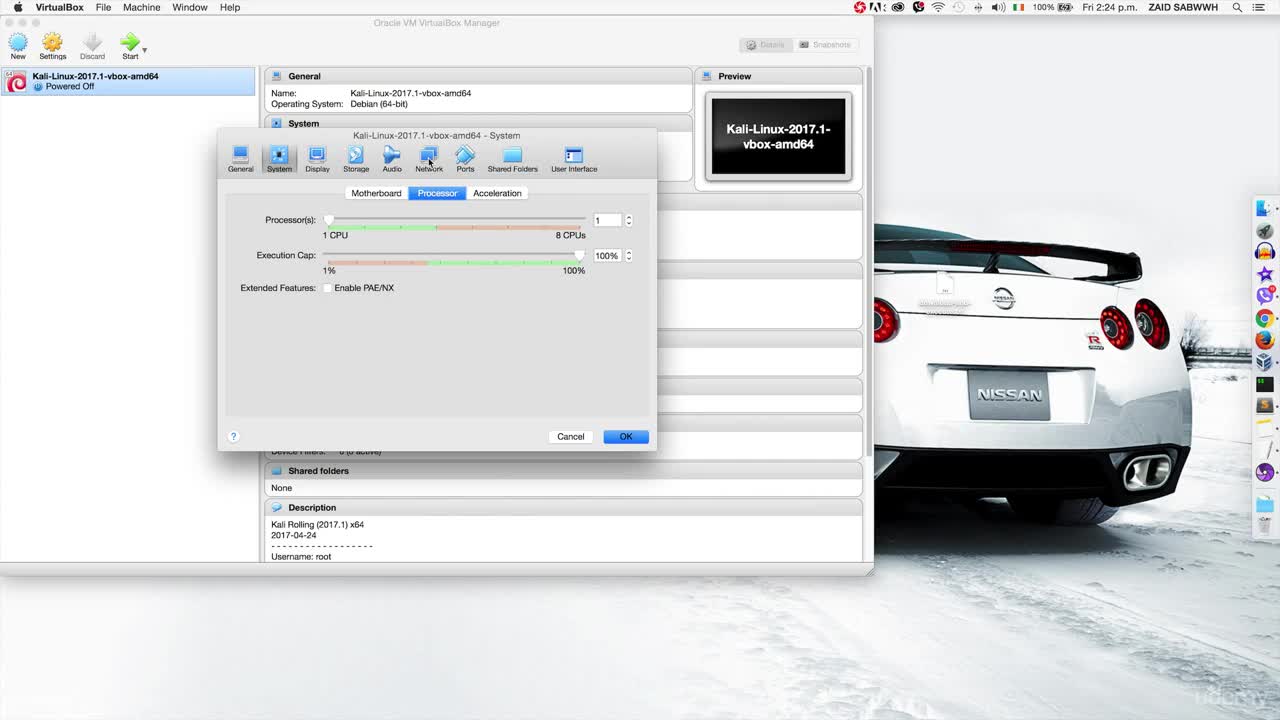The width and height of the screenshot is (1280, 720).
Task: Open Audacity from the dock
Action: pos(1265,252)
